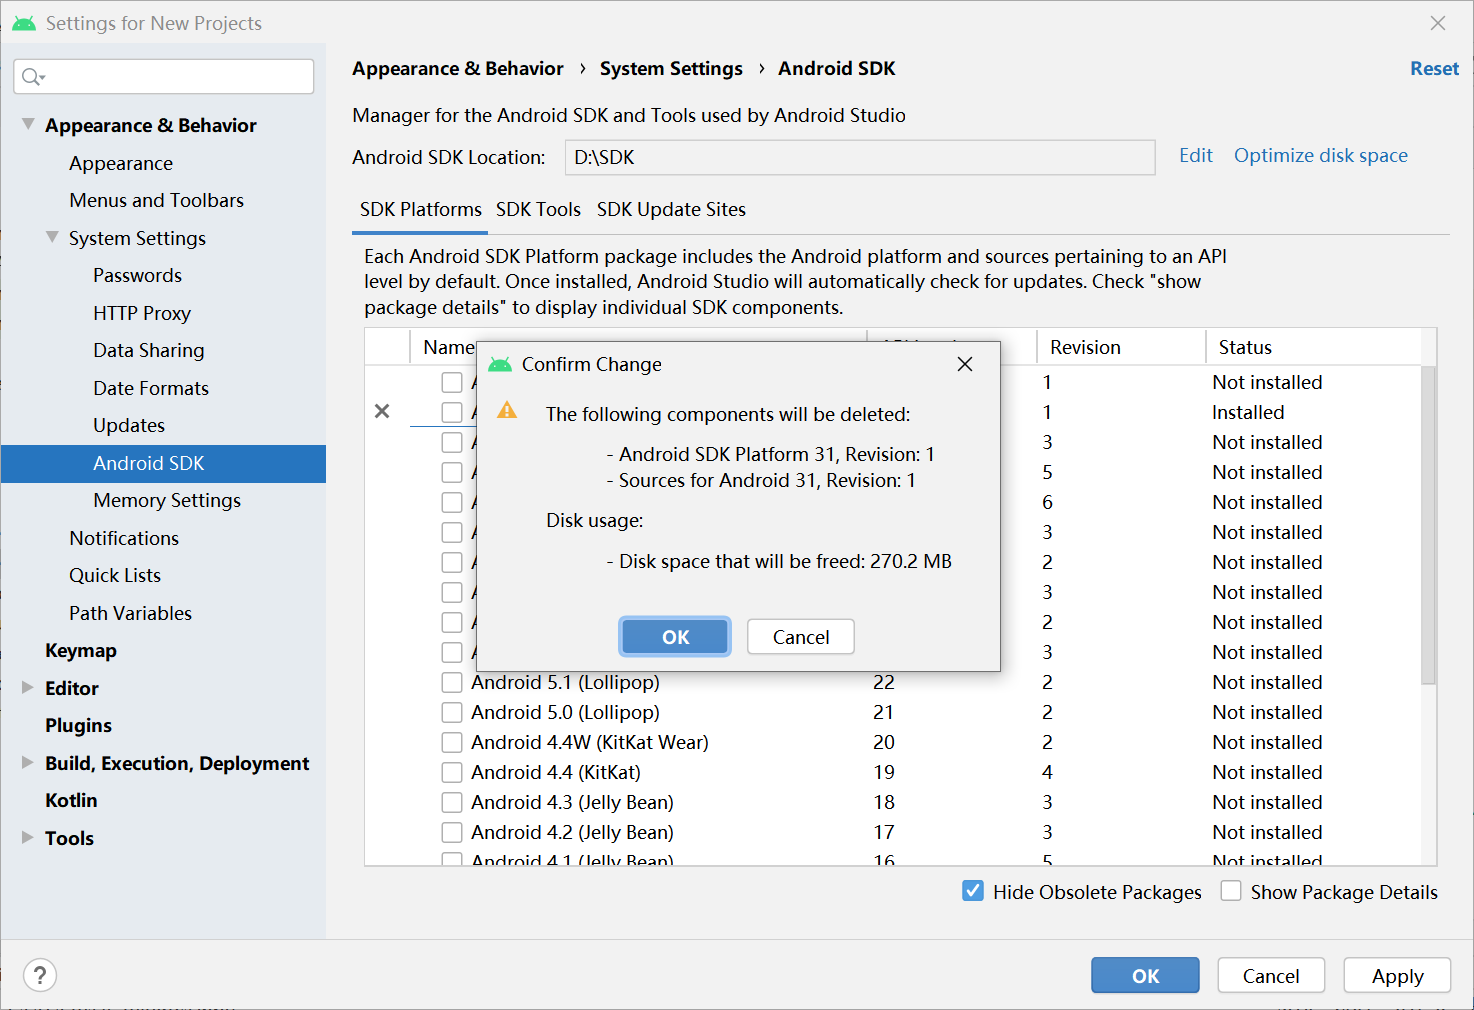
Task: Select Passwords in the settings tree
Action: 137,275
